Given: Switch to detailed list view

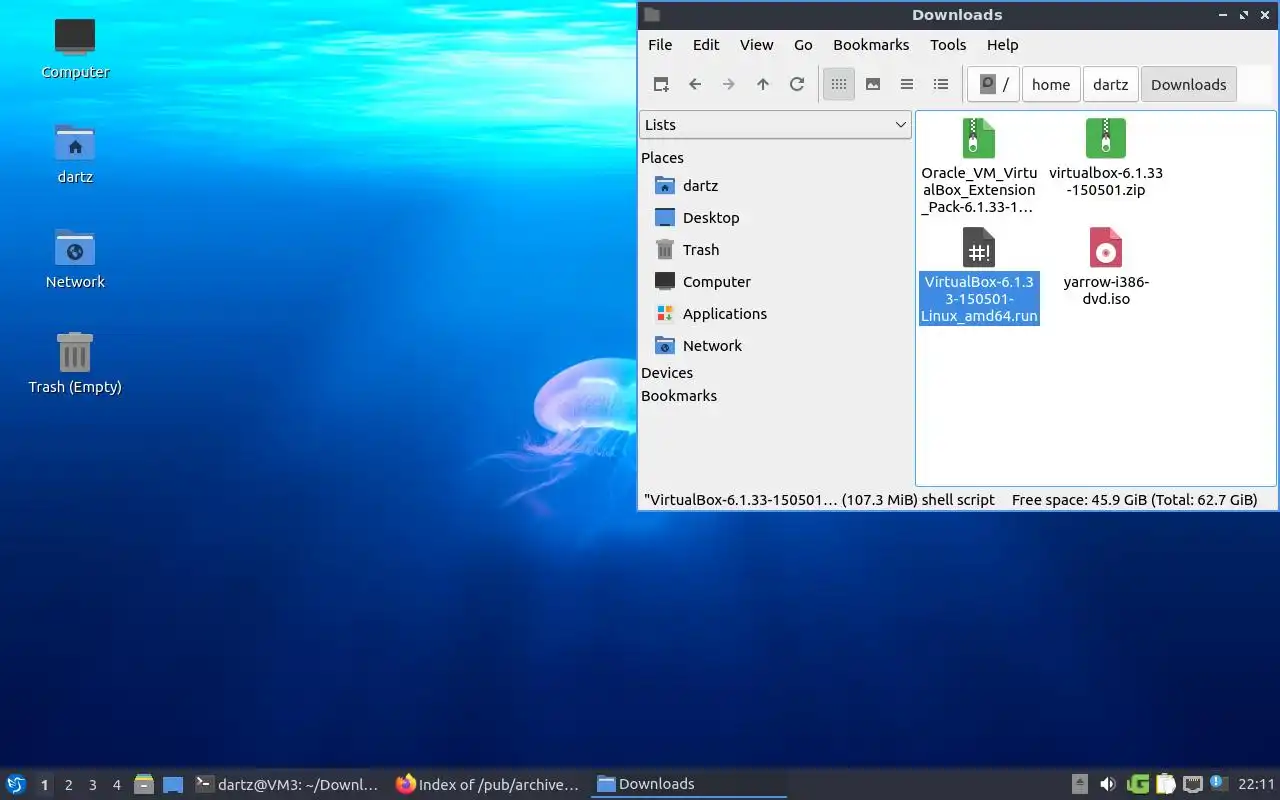Looking at the screenshot, I should point(941,85).
